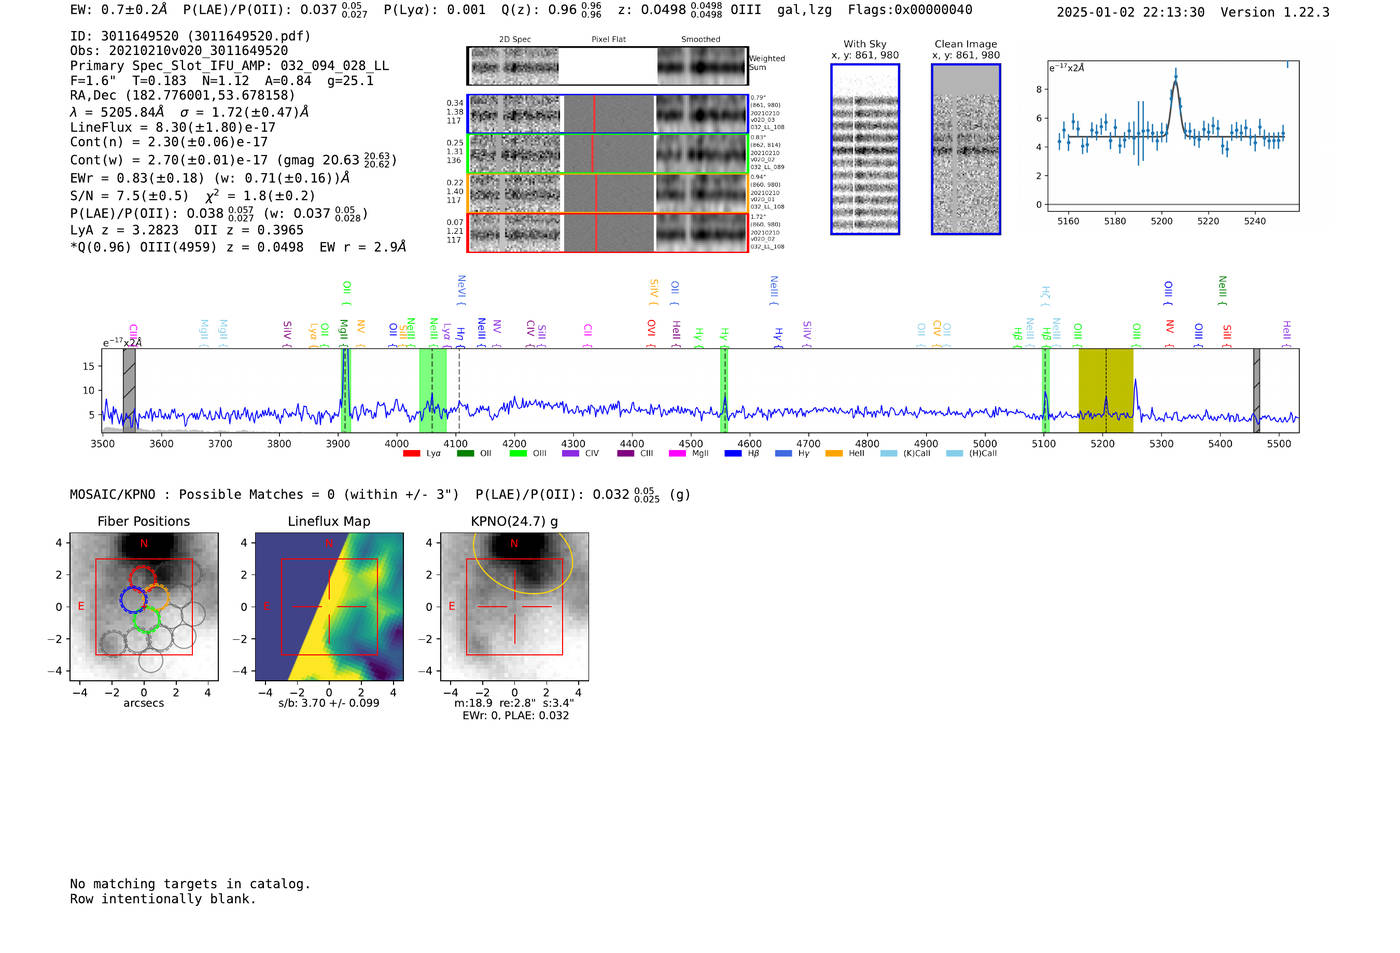This screenshot has width=1400, height=953.
Task: Click the 'Obs: 20210210v020_3011649520' line
Action: click(x=179, y=51)
